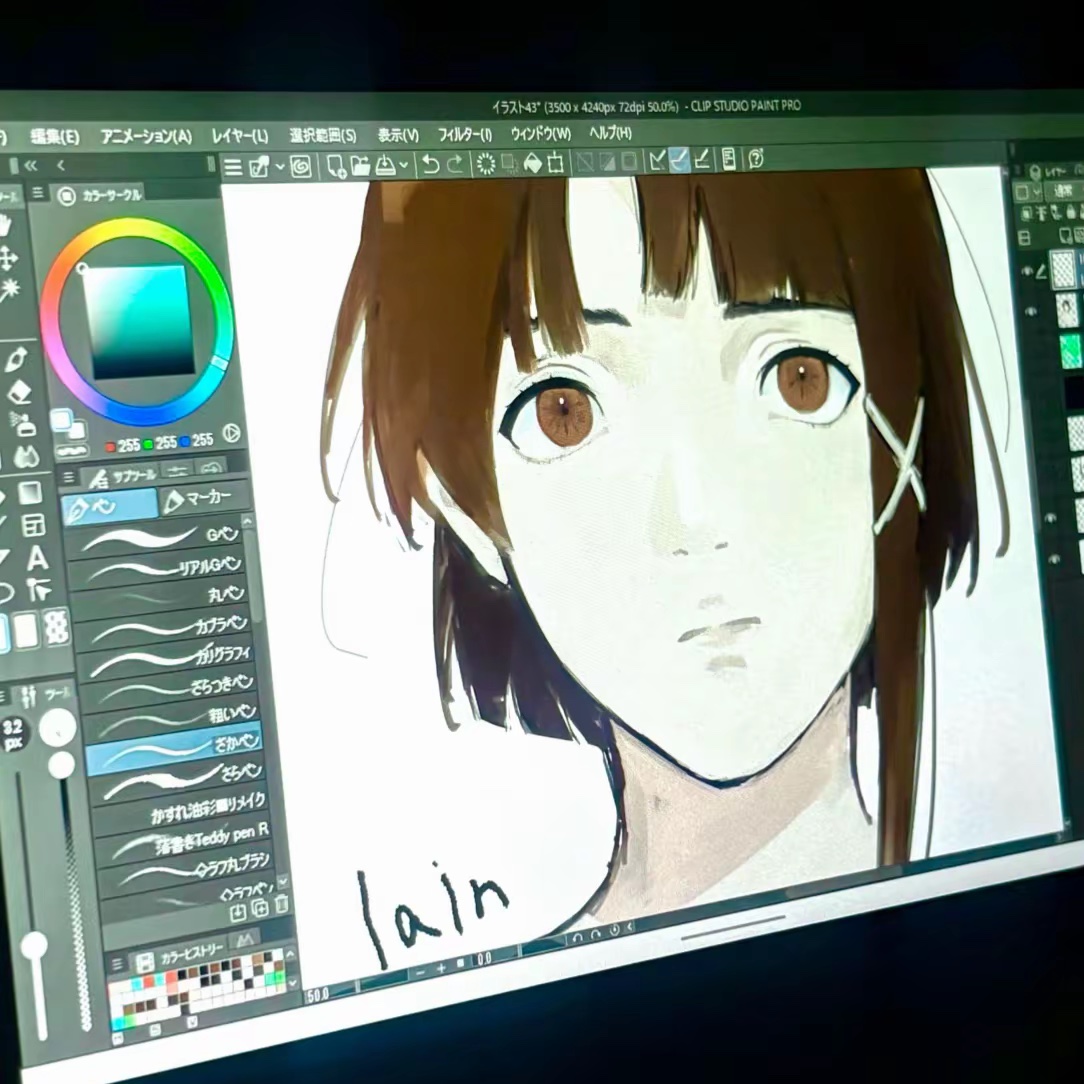This screenshot has width=1084, height=1084.
Task: Select the sub drawing color chip
Action: tap(75, 429)
